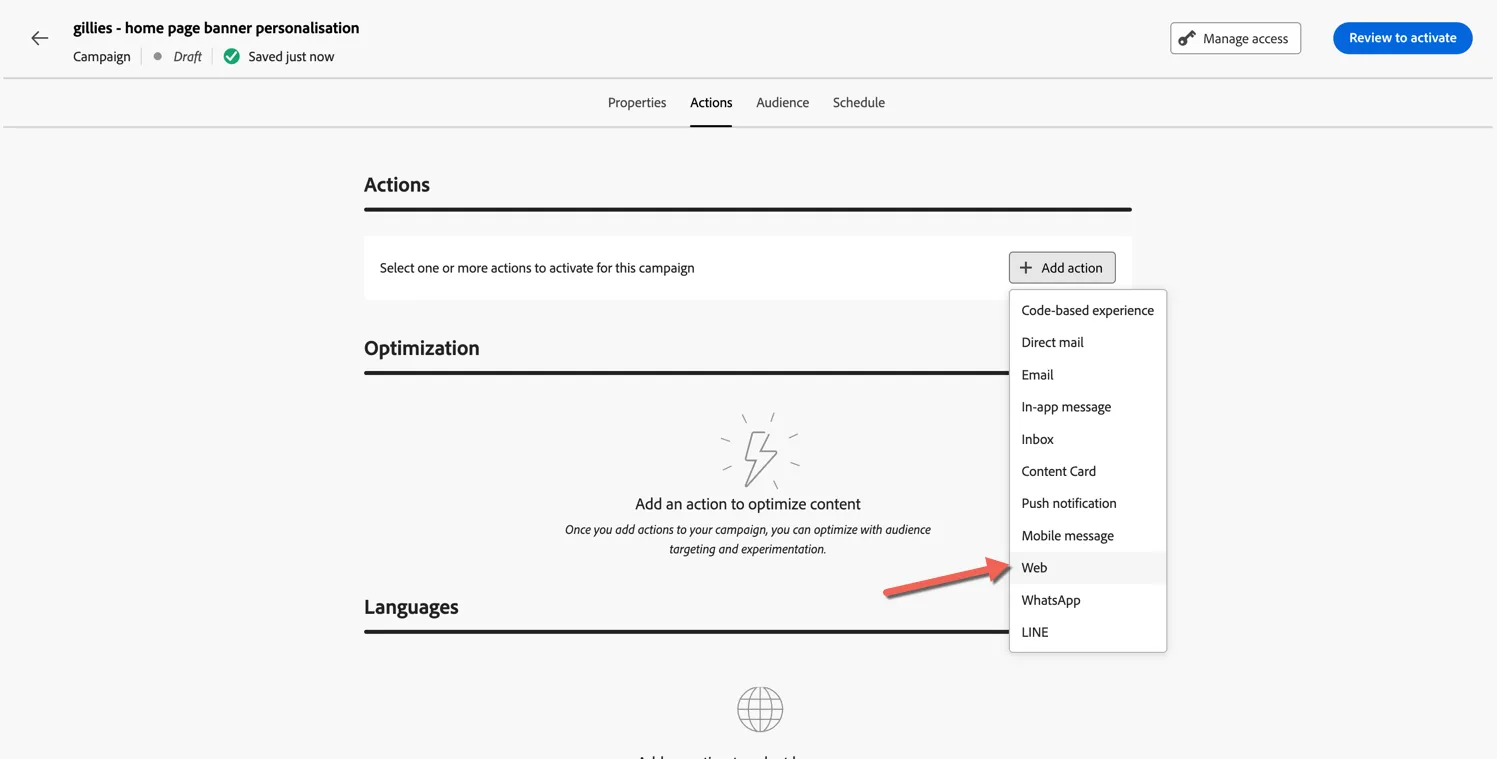
Task: Click 'Saved just now' status text
Action: tap(291, 57)
